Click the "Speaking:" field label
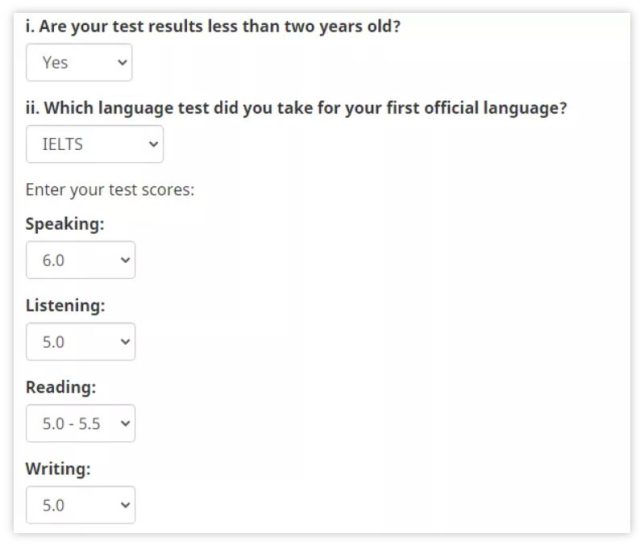The image size is (640, 546). pos(64,224)
